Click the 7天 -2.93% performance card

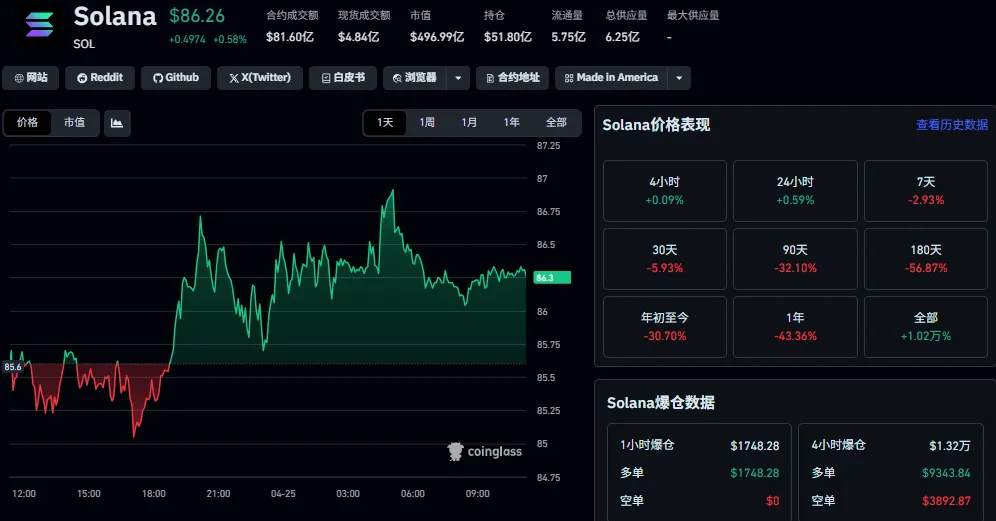click(x=925, y=191)
